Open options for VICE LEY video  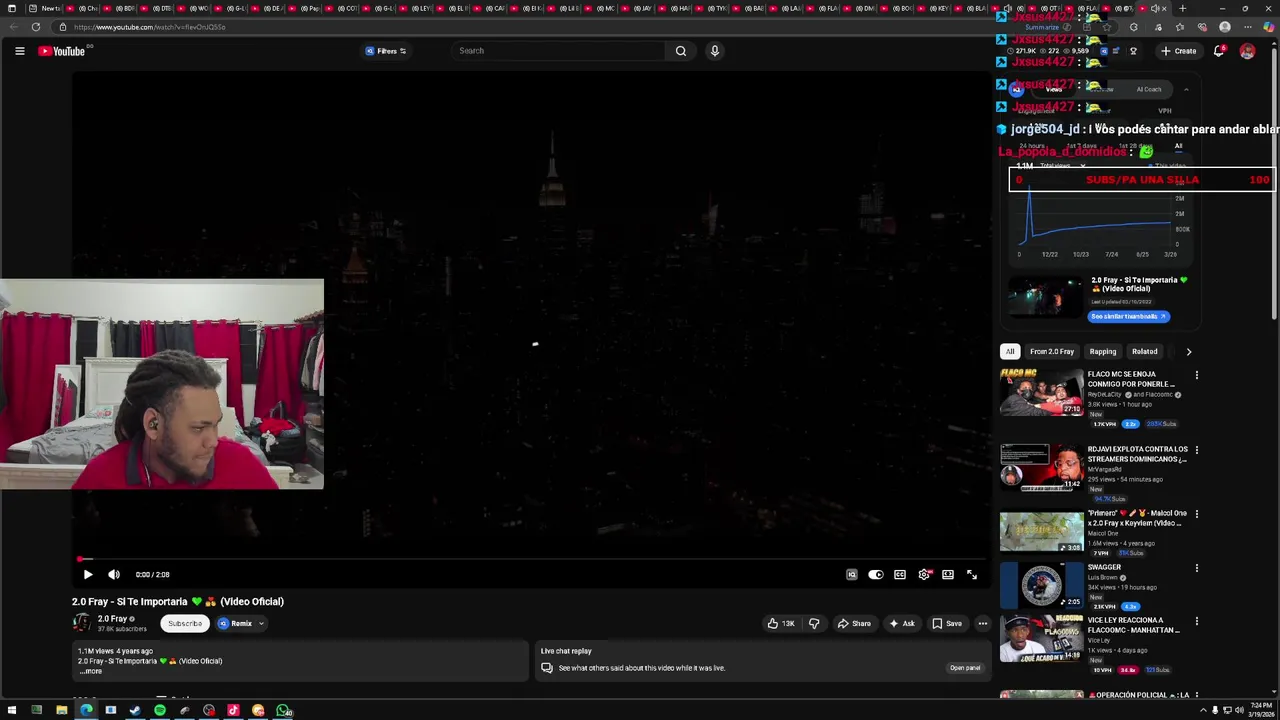click(1196, 622)
